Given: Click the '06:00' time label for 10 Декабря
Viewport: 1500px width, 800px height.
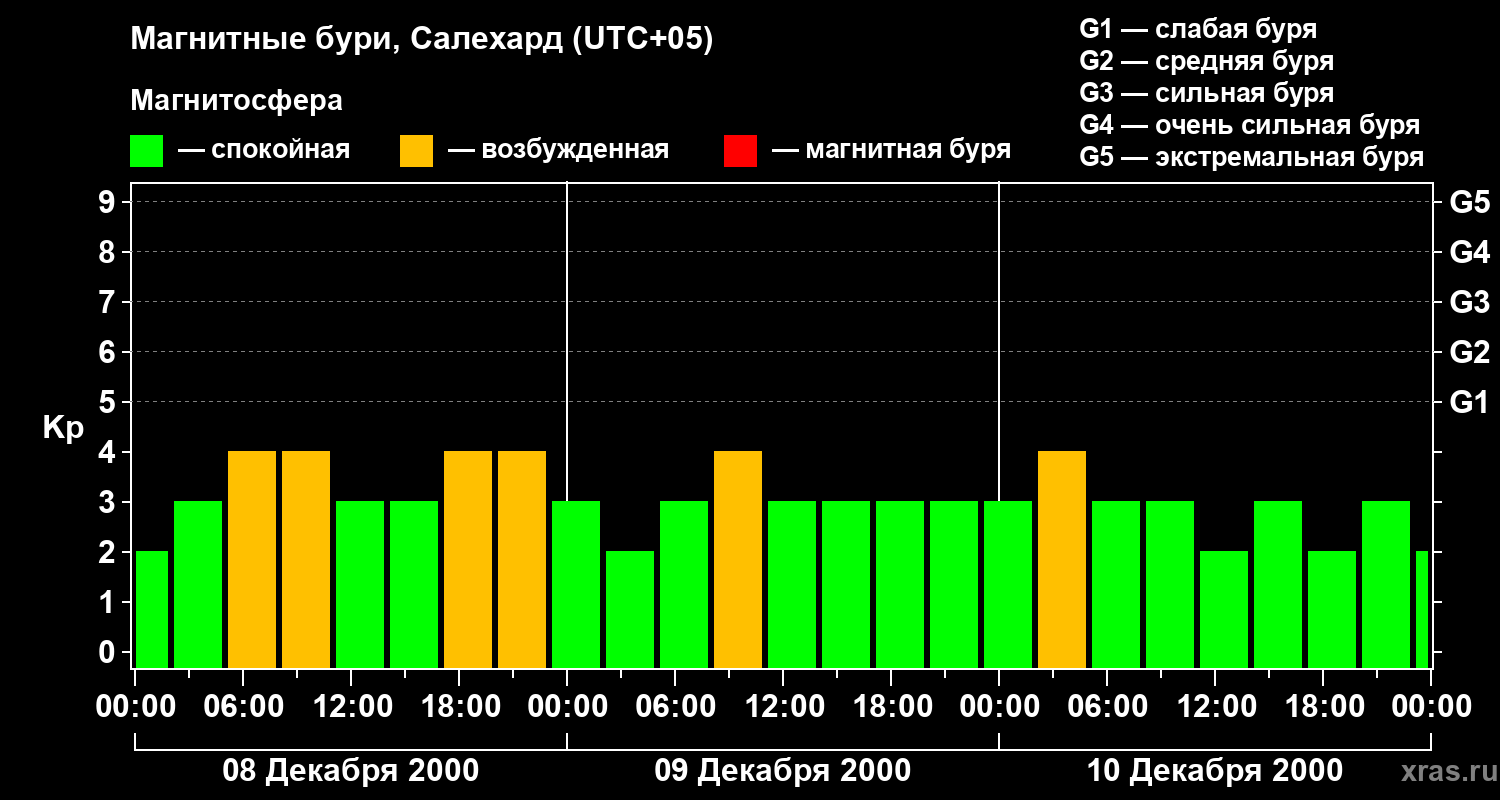Looking at the screenshot, I should (x=1106, y=707).
